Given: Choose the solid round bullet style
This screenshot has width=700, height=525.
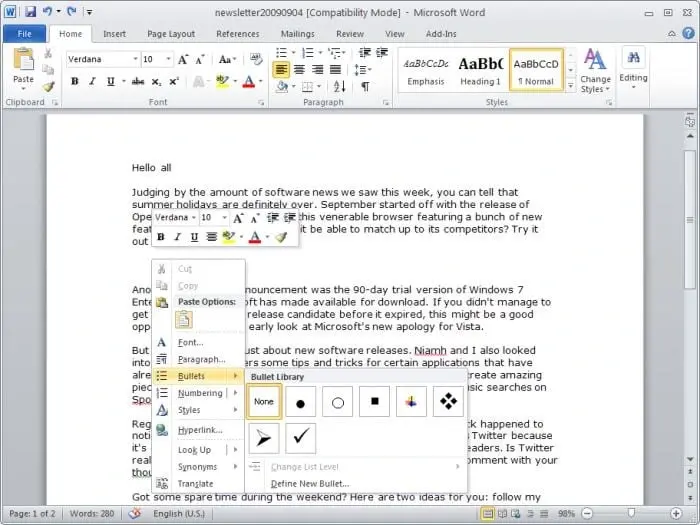Looking at the screenshot, I should click(300, 401).
